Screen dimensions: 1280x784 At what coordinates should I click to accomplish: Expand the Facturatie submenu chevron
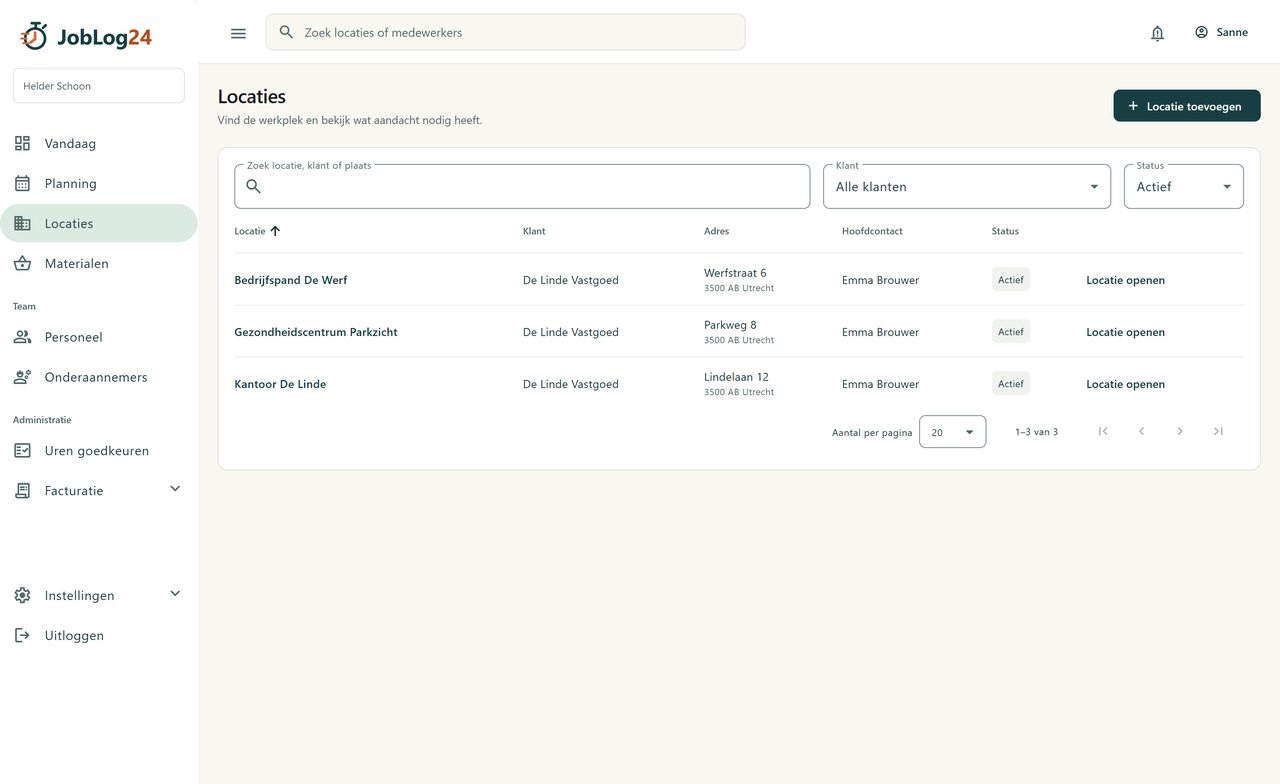coord(175,489)
